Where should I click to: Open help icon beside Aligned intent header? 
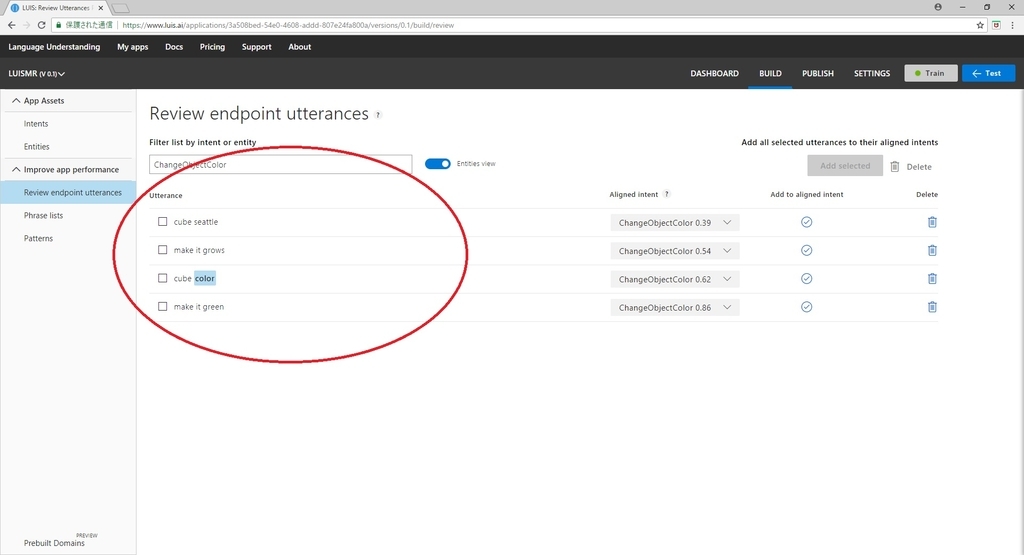(666, 194)
